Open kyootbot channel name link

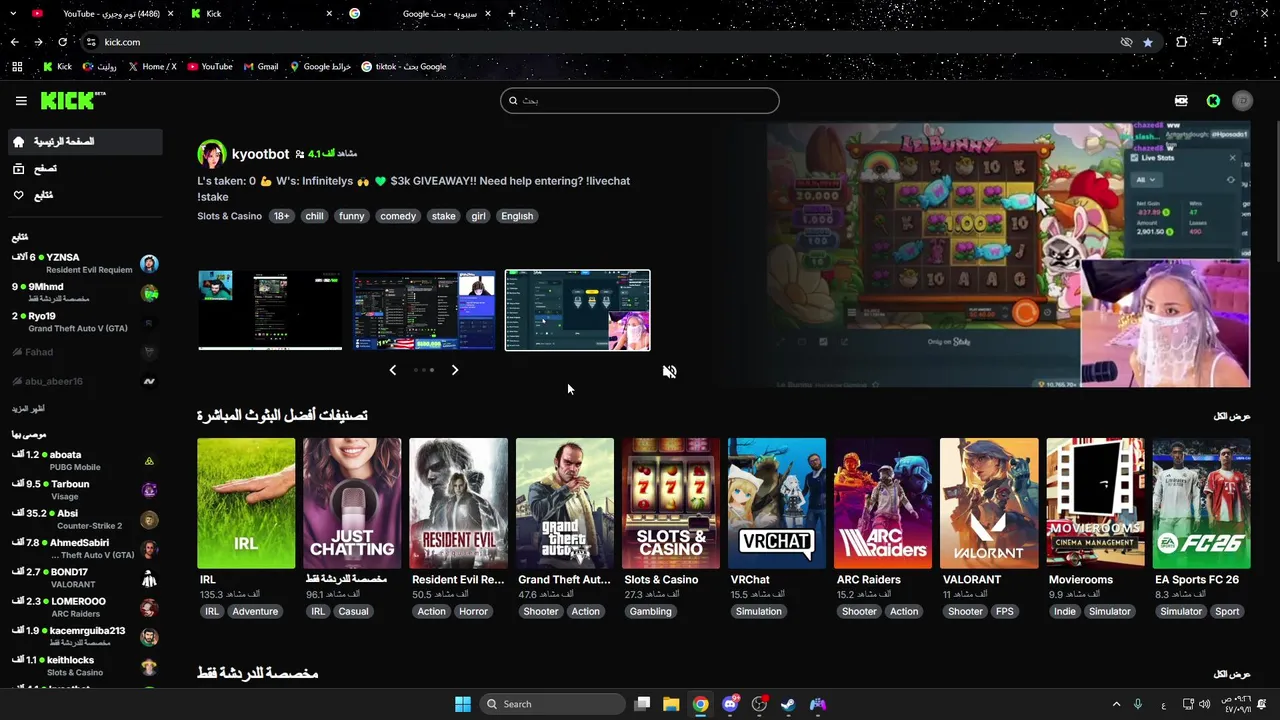tap(260, 154)
